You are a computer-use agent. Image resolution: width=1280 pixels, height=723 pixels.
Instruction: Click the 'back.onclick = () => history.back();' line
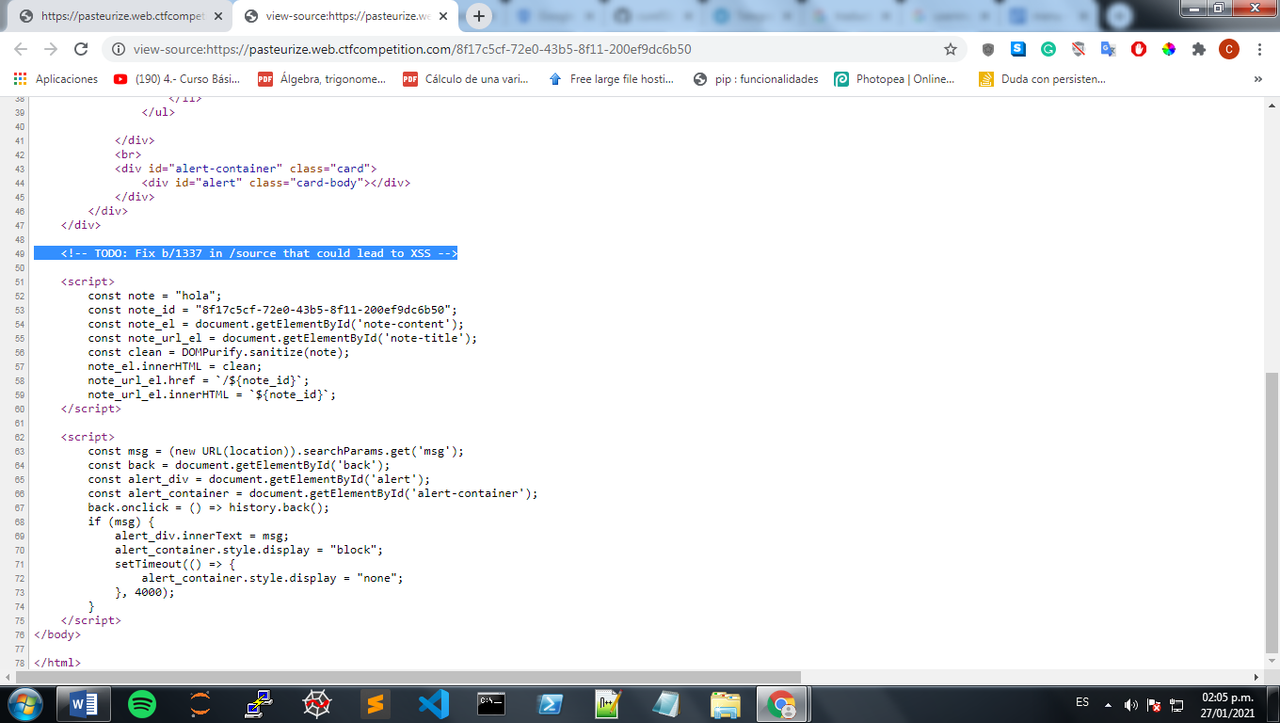[x=208, y=507]
